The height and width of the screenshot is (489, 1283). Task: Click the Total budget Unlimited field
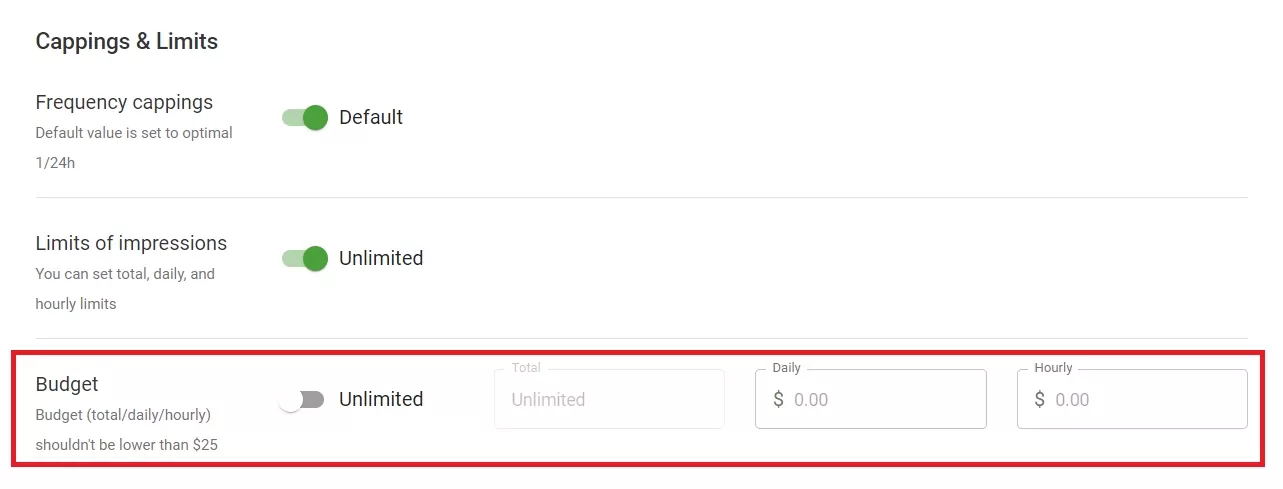tap(608, 400)
